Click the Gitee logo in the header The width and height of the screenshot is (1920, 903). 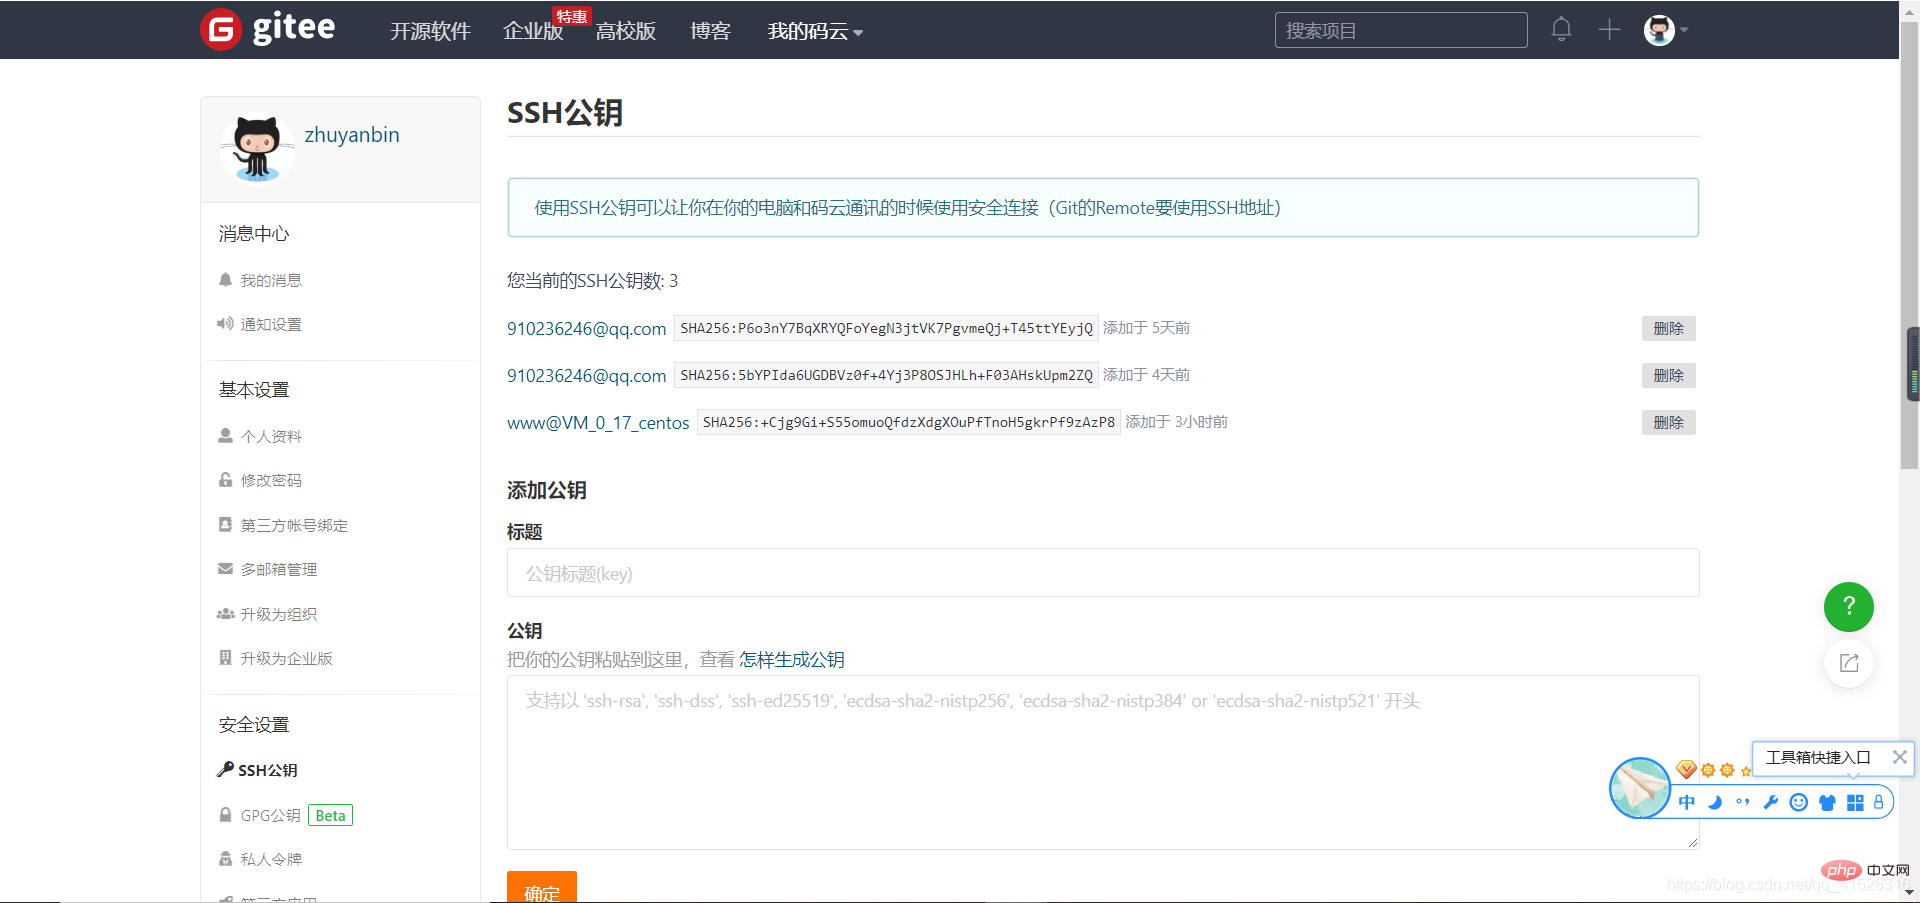click(268, 29)
